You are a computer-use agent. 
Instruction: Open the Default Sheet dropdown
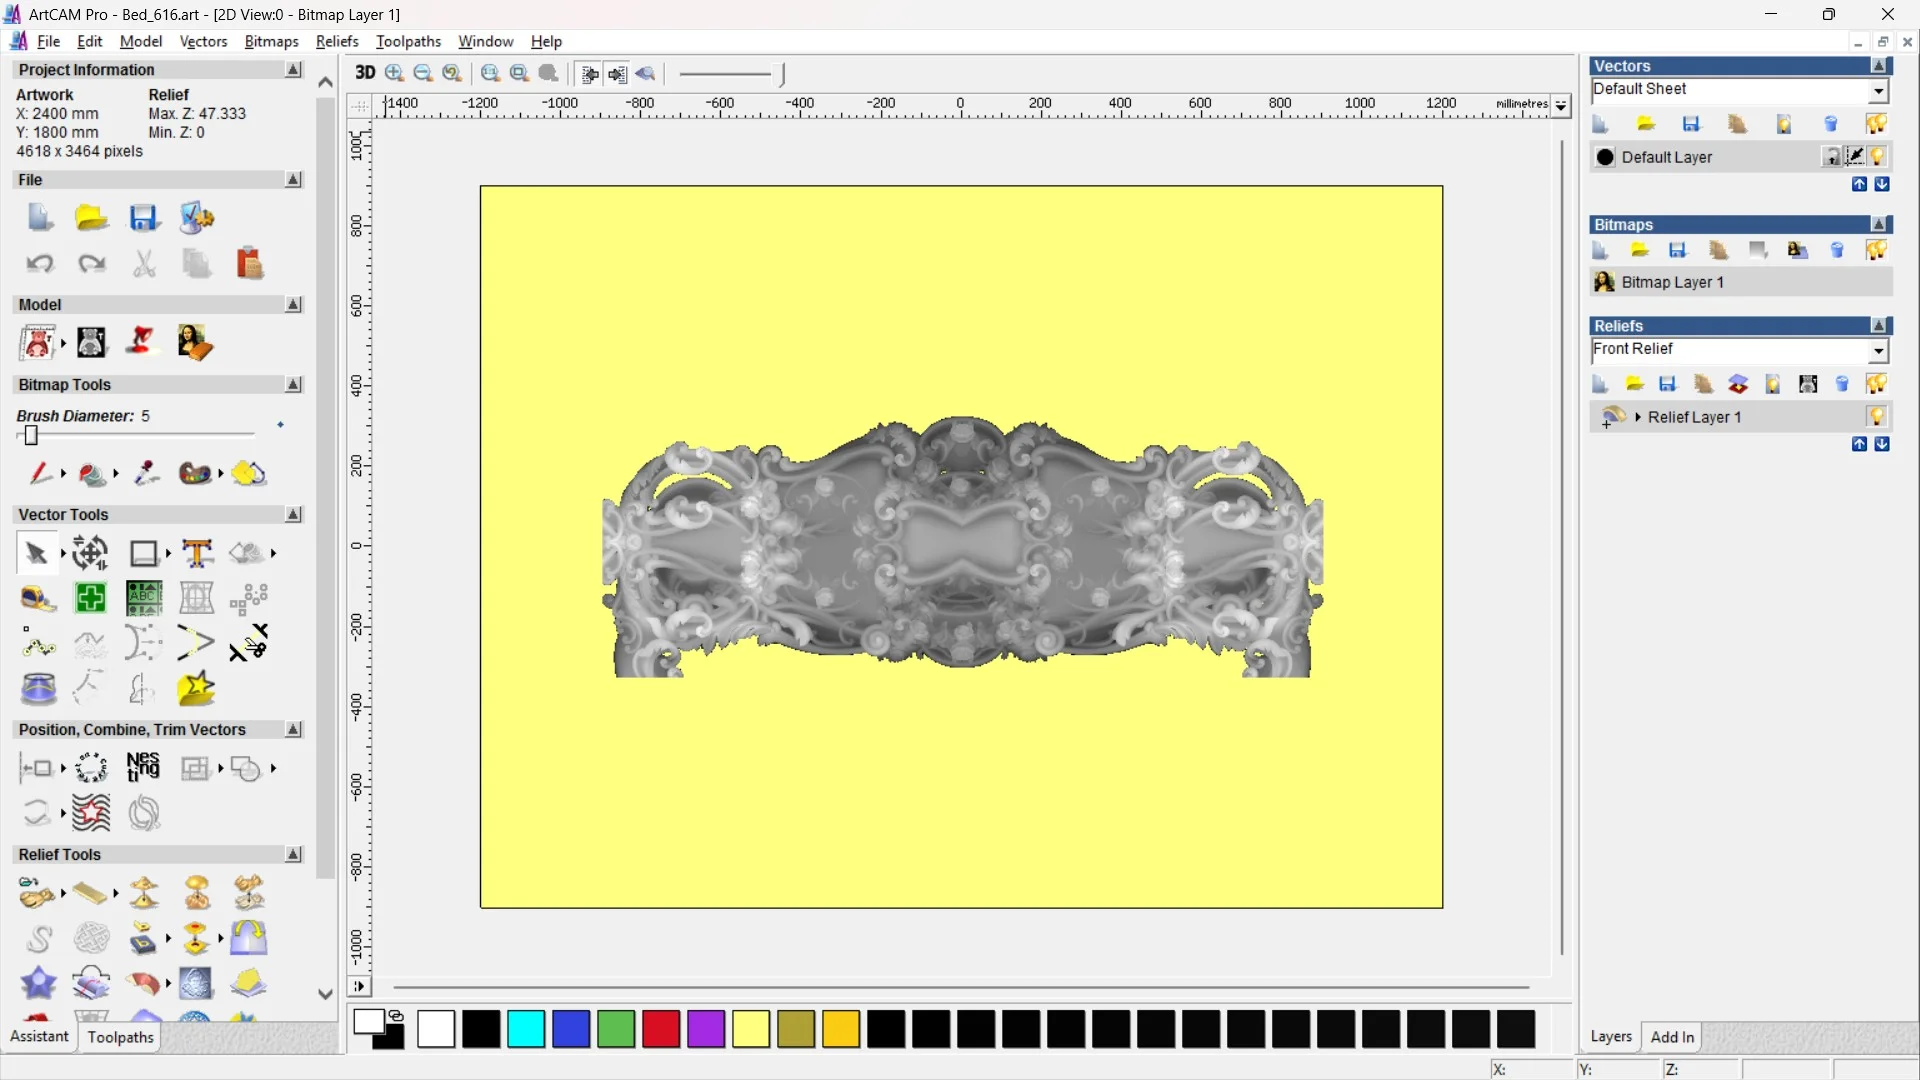(1878, 91)
